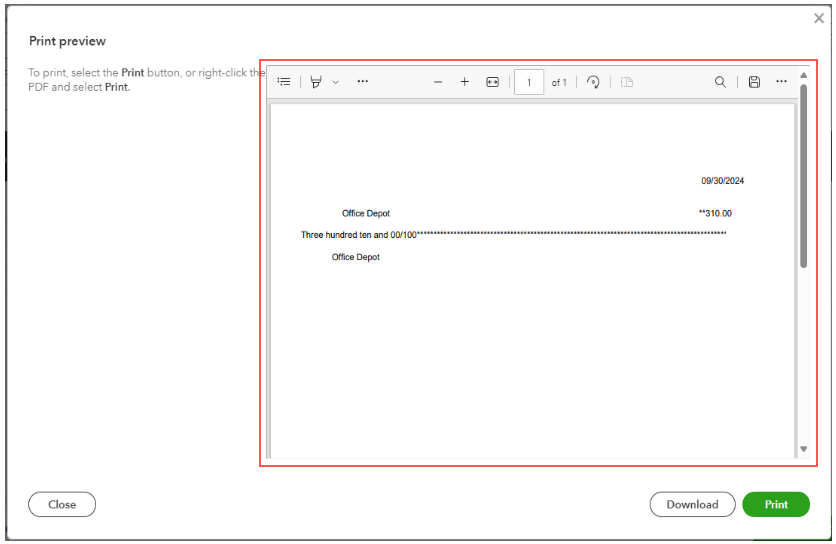836x544 pixels.
Task: Zoom out with the minus icon
Action: pos(438,82)
